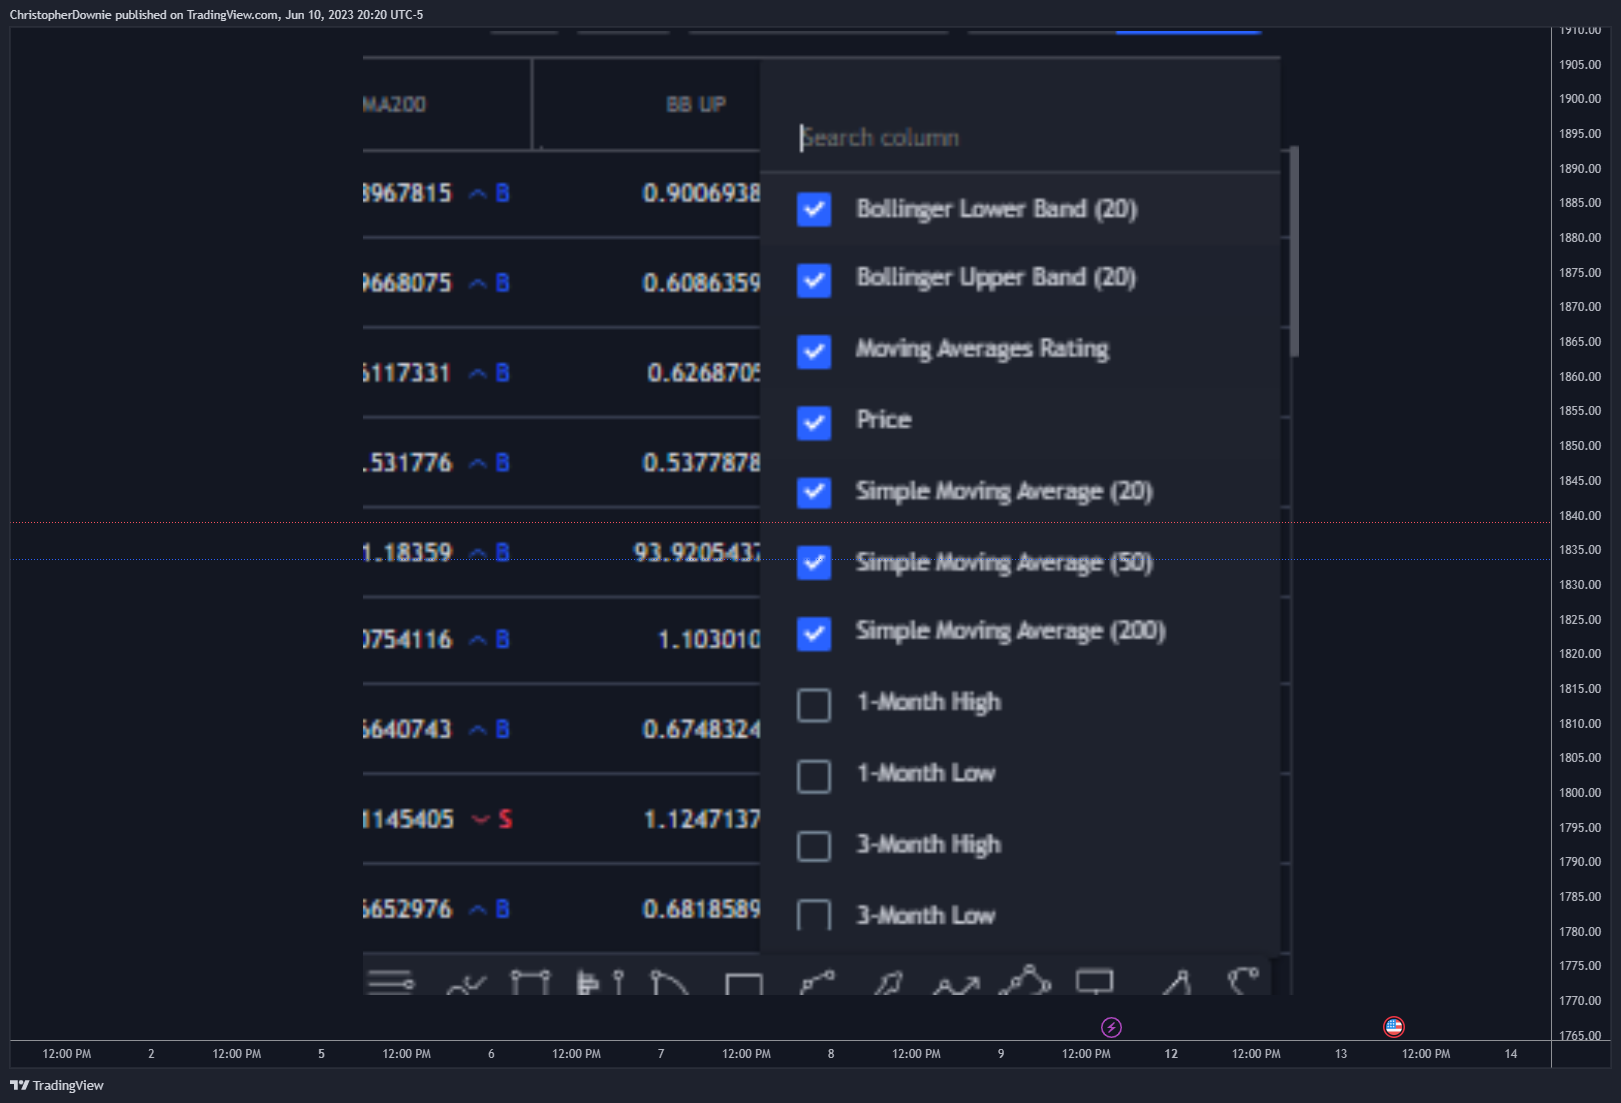Click the 93.9205437 BB UP cell
Viewport: 1621px width, 1103px height.
point(697,552)
